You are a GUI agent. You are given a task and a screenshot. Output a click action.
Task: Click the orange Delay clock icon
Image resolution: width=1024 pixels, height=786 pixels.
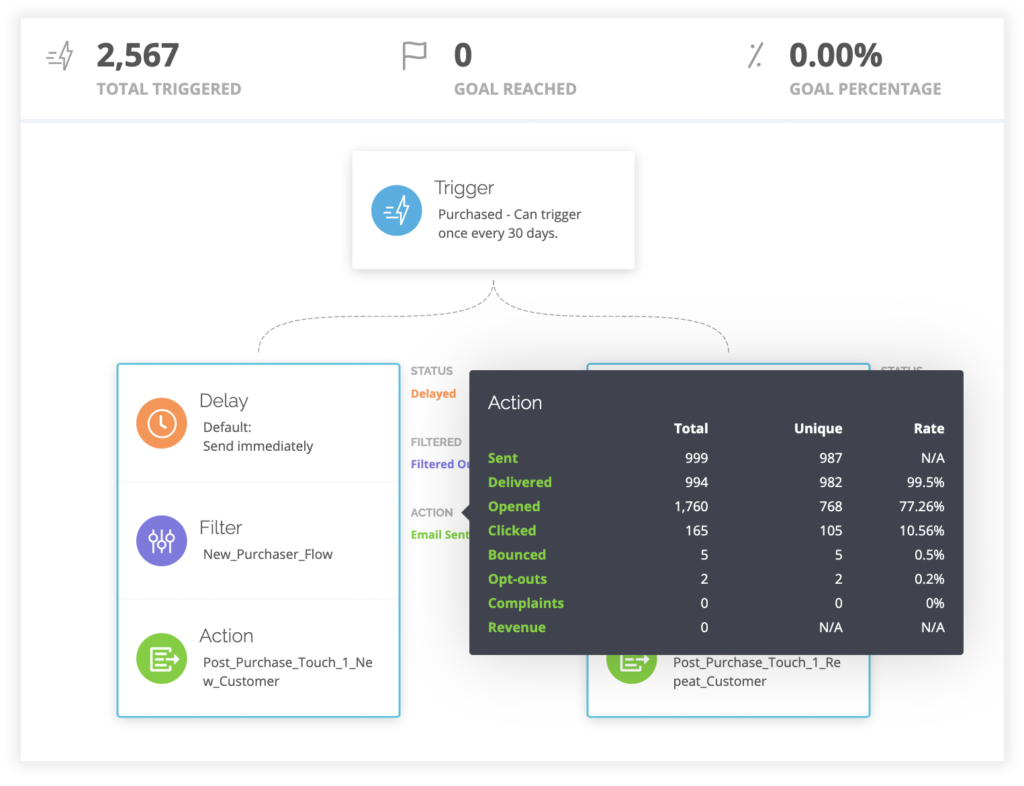[x=161, y=423]
